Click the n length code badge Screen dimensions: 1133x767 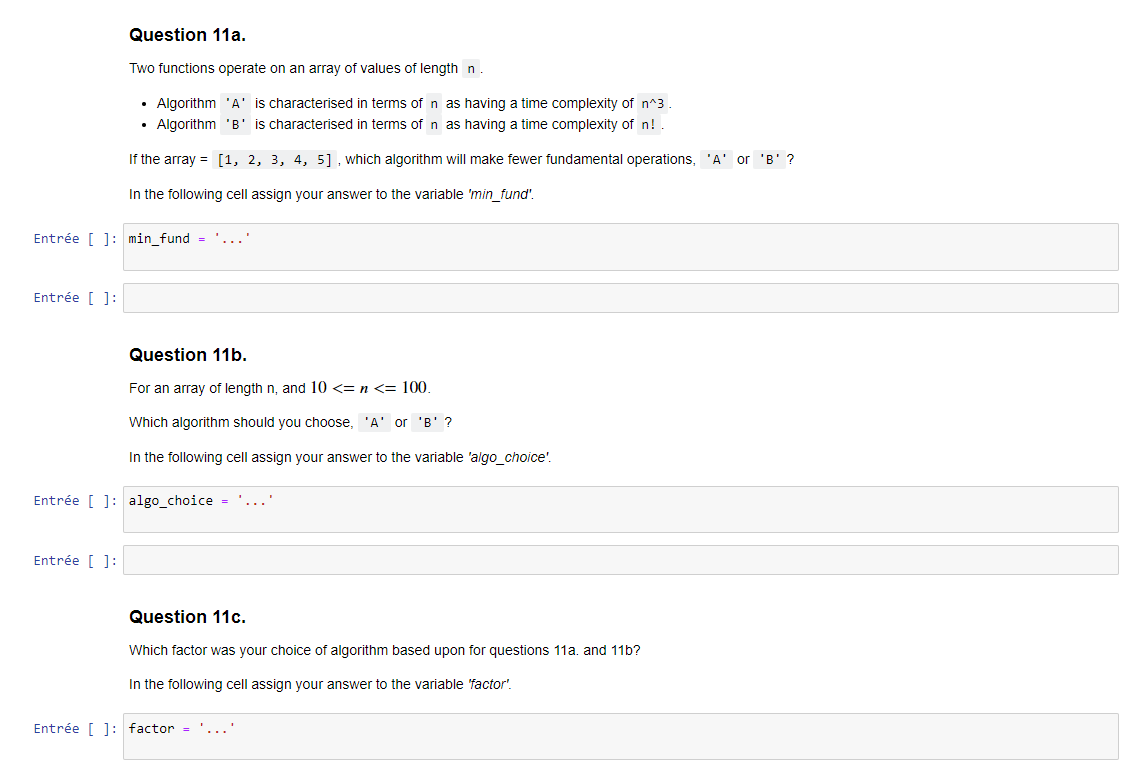(470, 68)
